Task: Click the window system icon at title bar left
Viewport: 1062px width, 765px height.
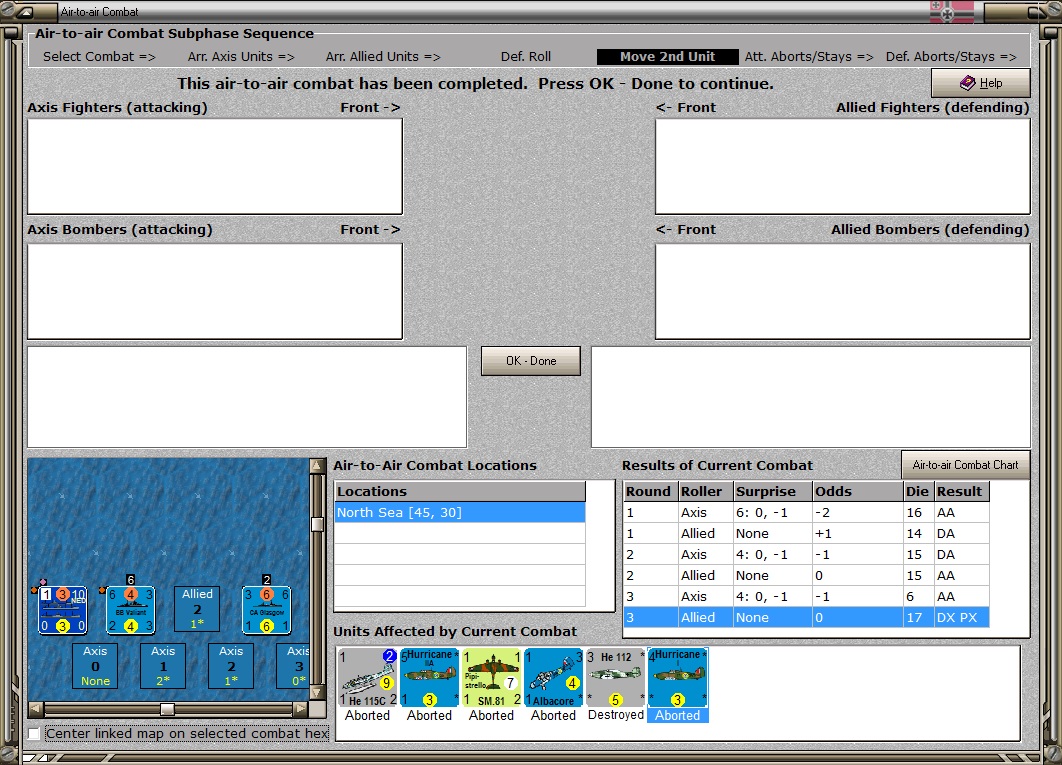Action: click(26, 12)
